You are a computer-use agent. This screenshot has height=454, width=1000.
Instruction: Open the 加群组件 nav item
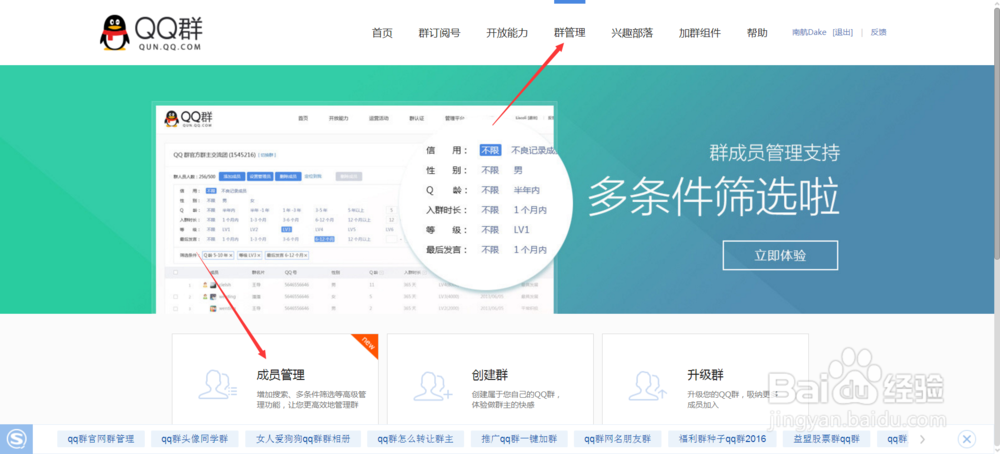tap(700, 33)
